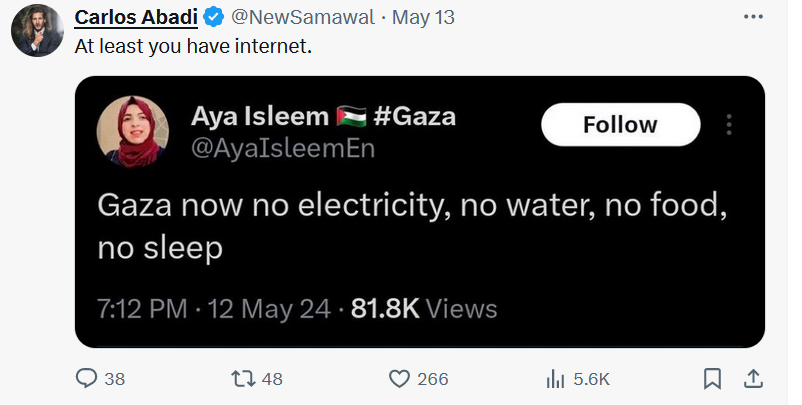This screenshot has width=802, height=405.
Task: Open Carlos Abadi profile name link
Action: pyautogui.click(x=136, y=18)
